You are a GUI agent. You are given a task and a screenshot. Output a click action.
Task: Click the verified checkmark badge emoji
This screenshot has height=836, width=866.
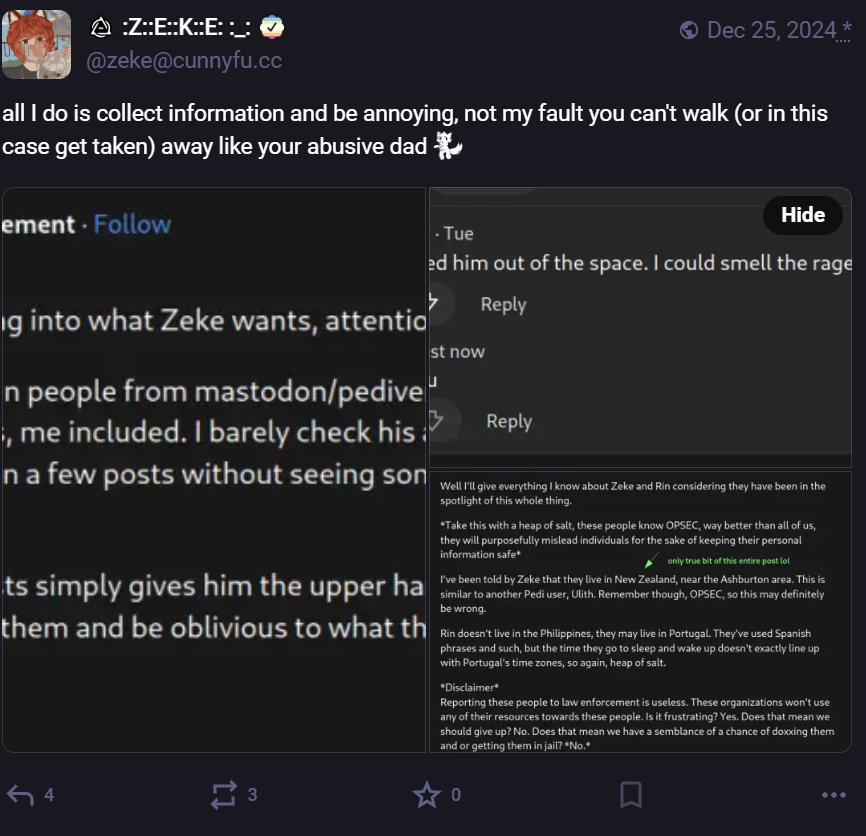(x=272, y=27)
